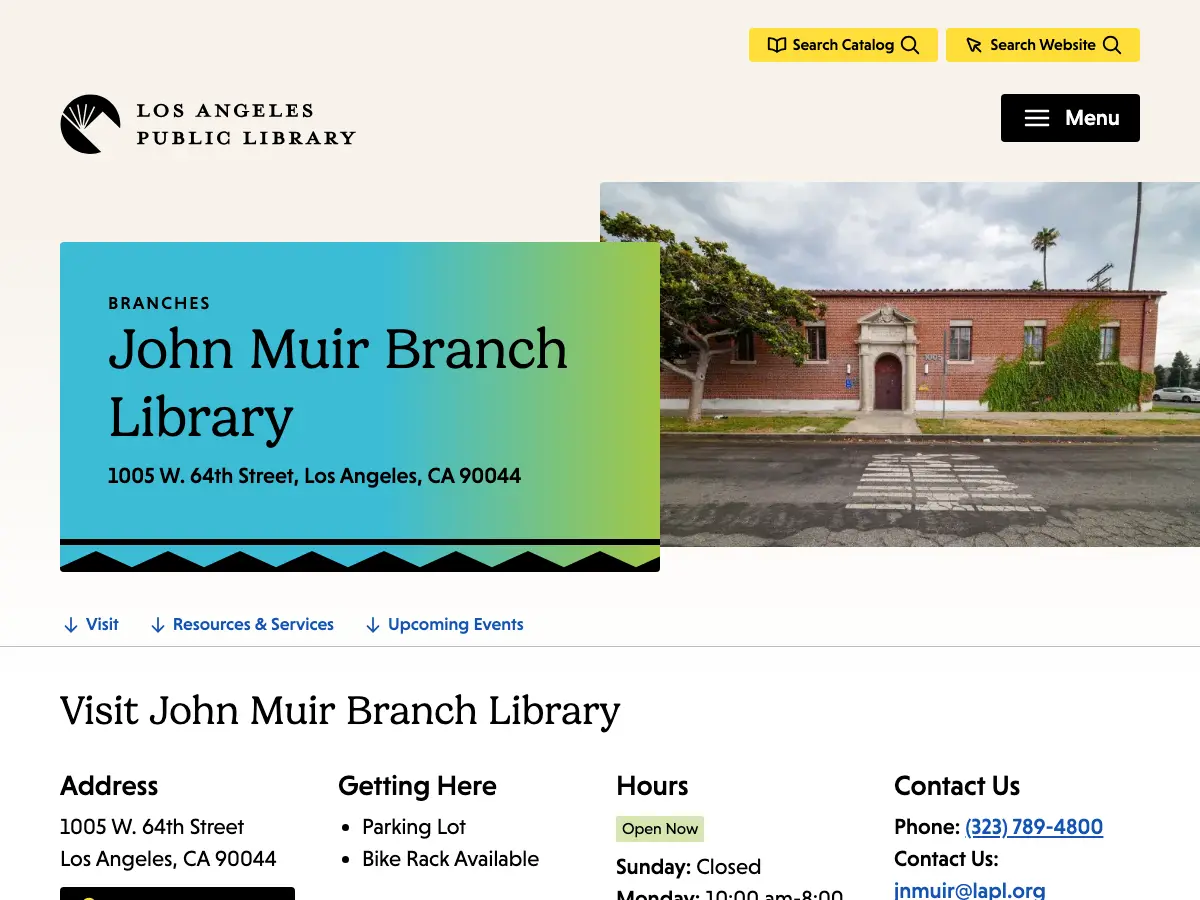The width and height of the screenshot is (1200, 900).
Task: Click the book icon in Search Catalog
Action: pos(777,45)
